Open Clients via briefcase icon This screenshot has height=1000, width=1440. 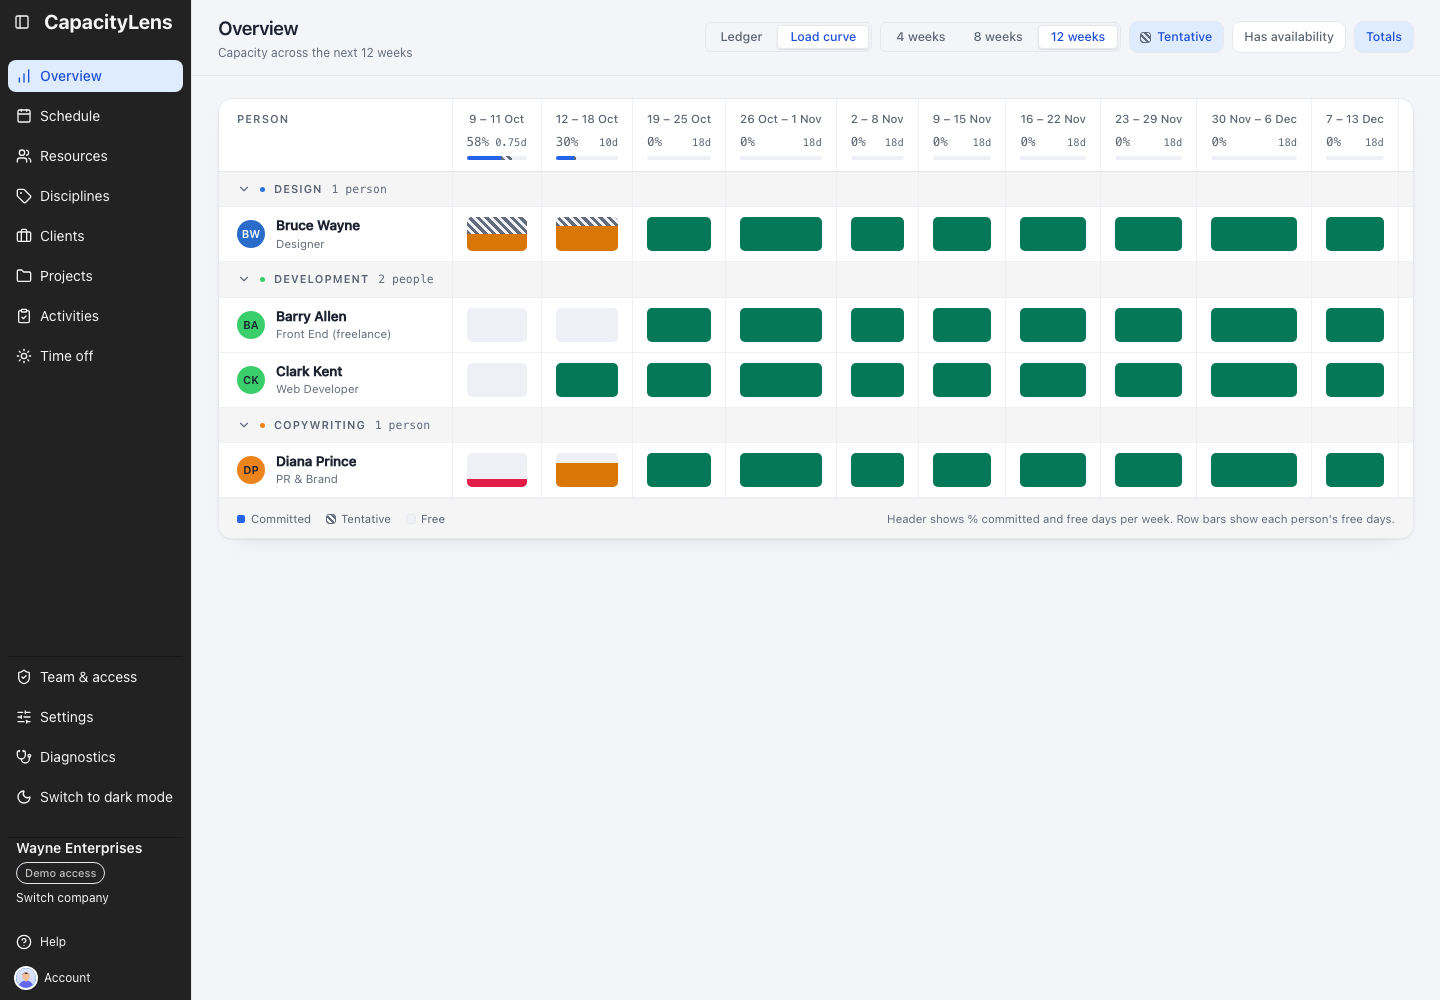[24, 236]
